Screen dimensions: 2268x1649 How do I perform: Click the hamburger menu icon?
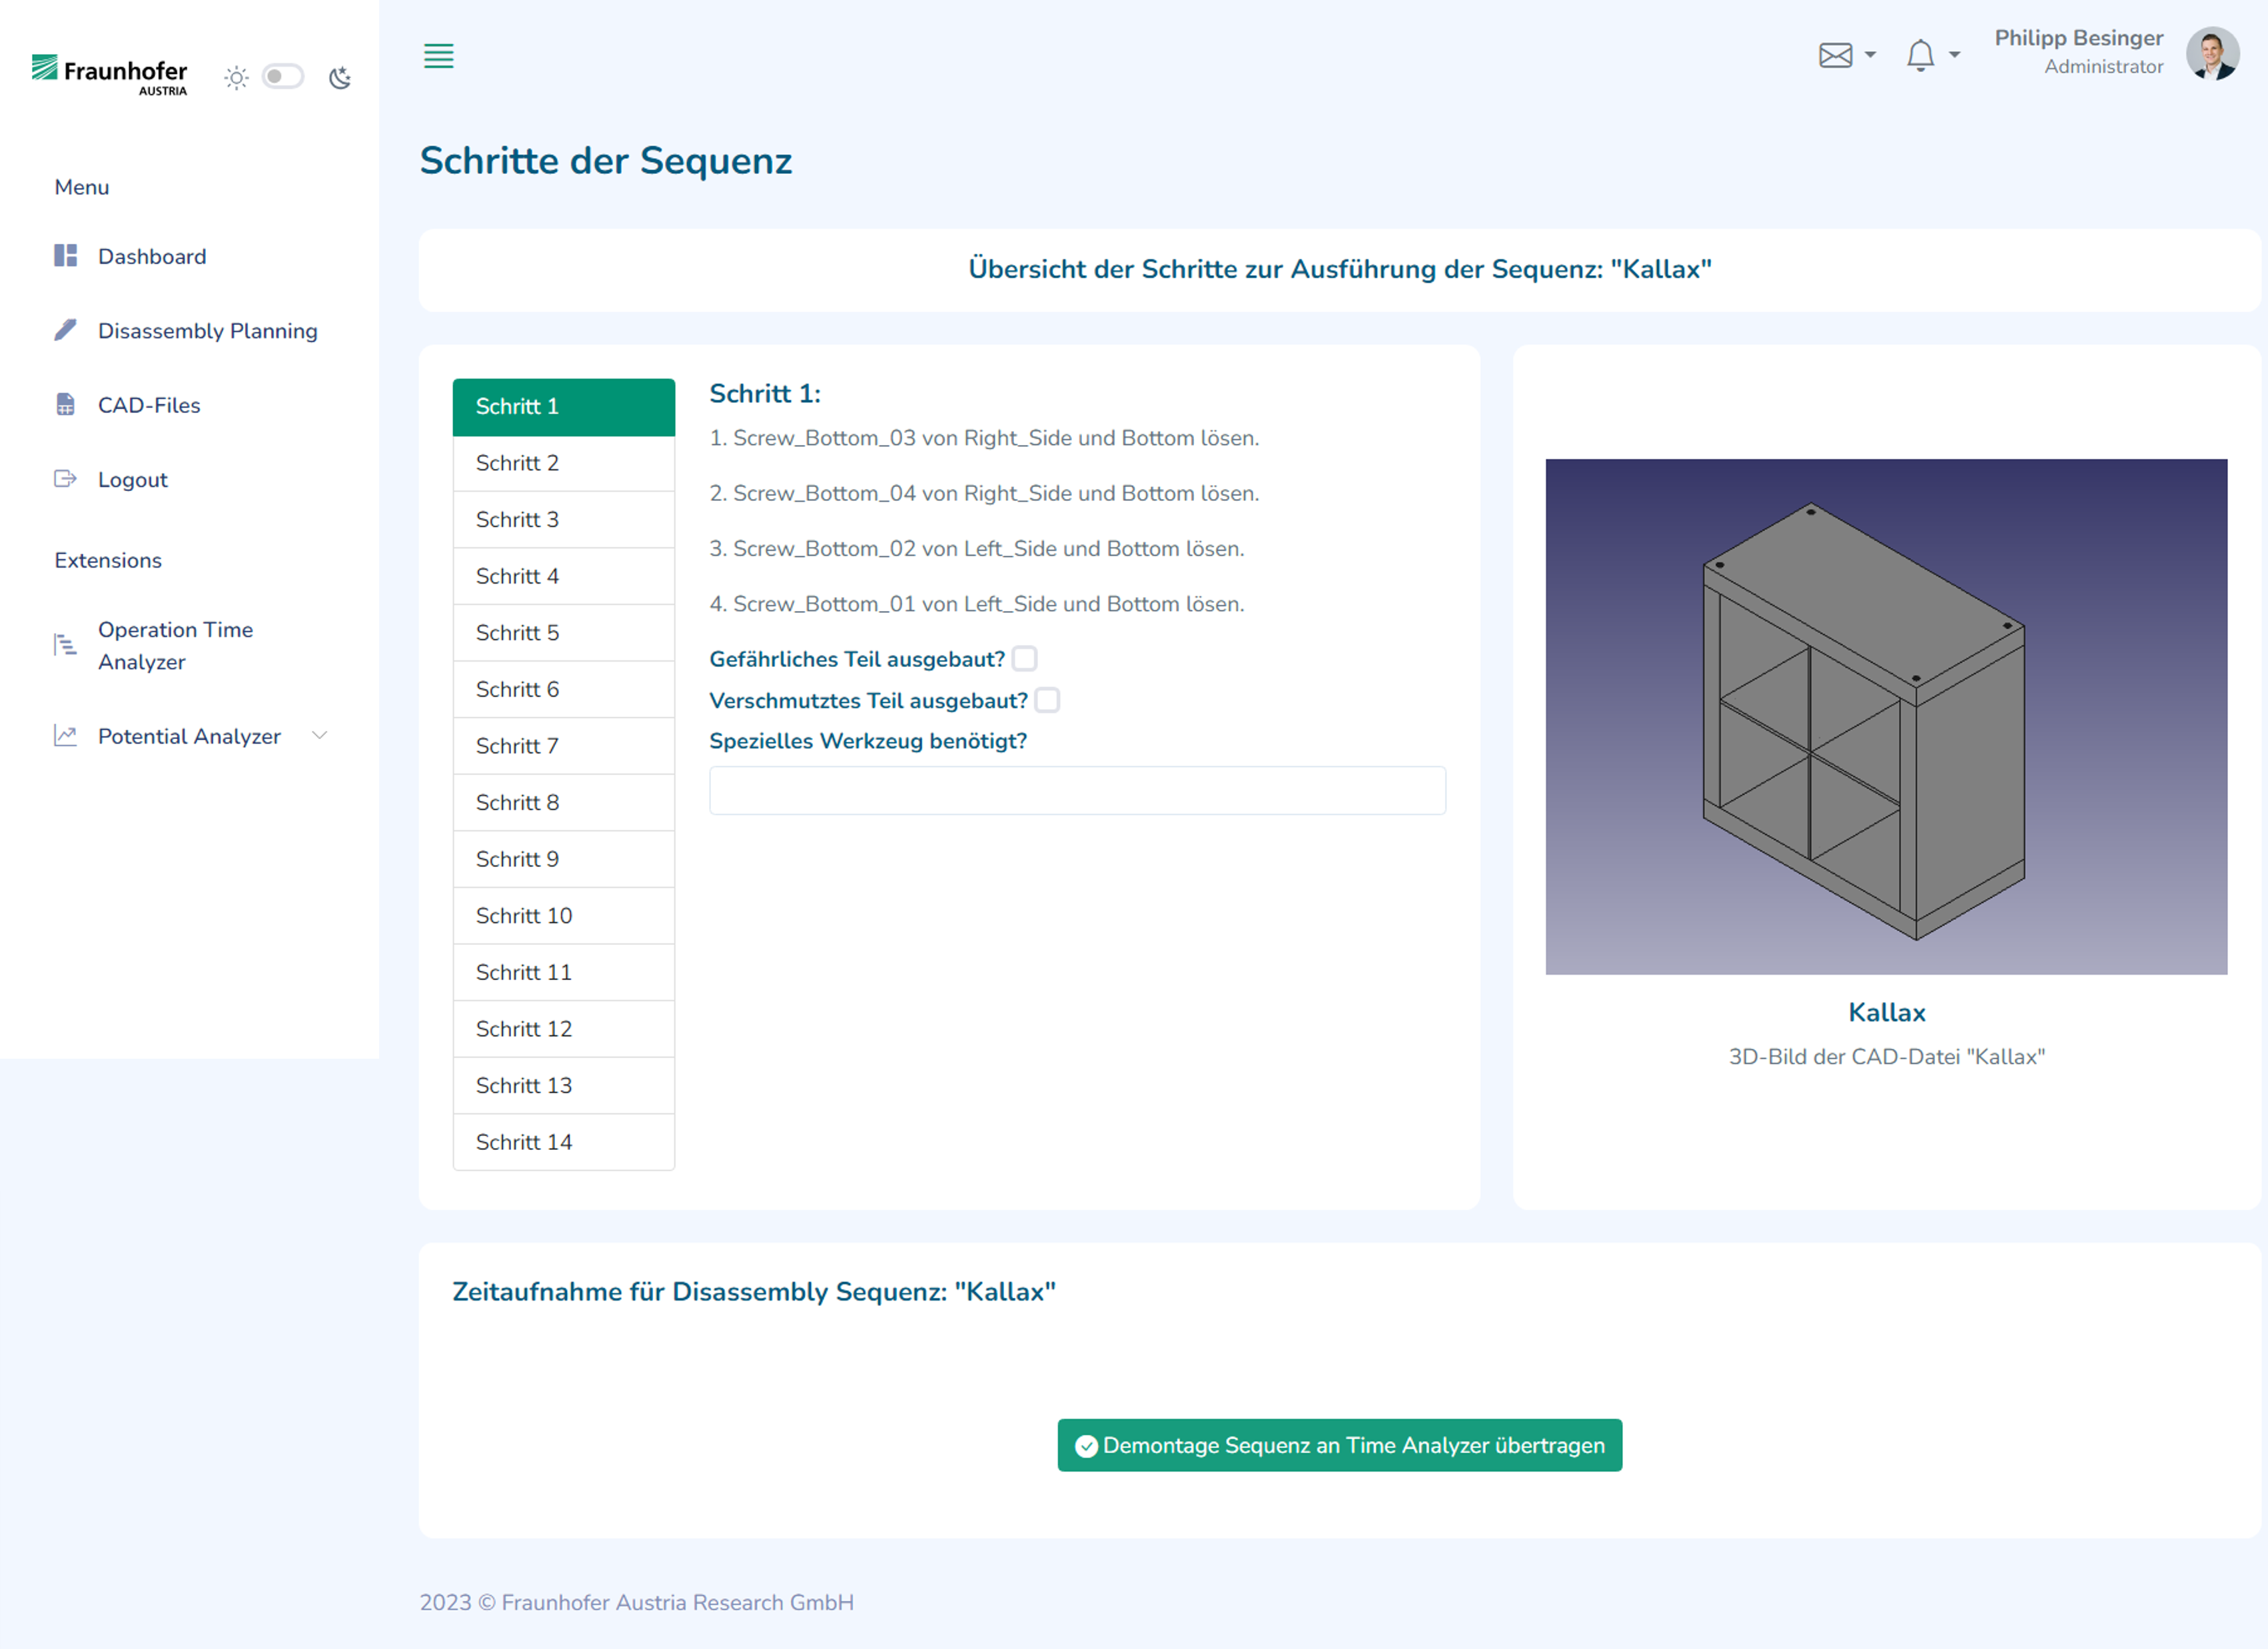438,56
